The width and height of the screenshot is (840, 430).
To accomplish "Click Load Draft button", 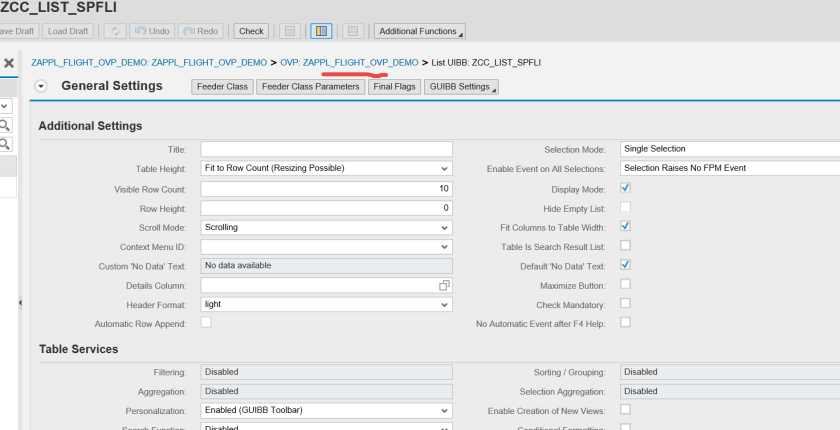I will click(x=68, y=31).
